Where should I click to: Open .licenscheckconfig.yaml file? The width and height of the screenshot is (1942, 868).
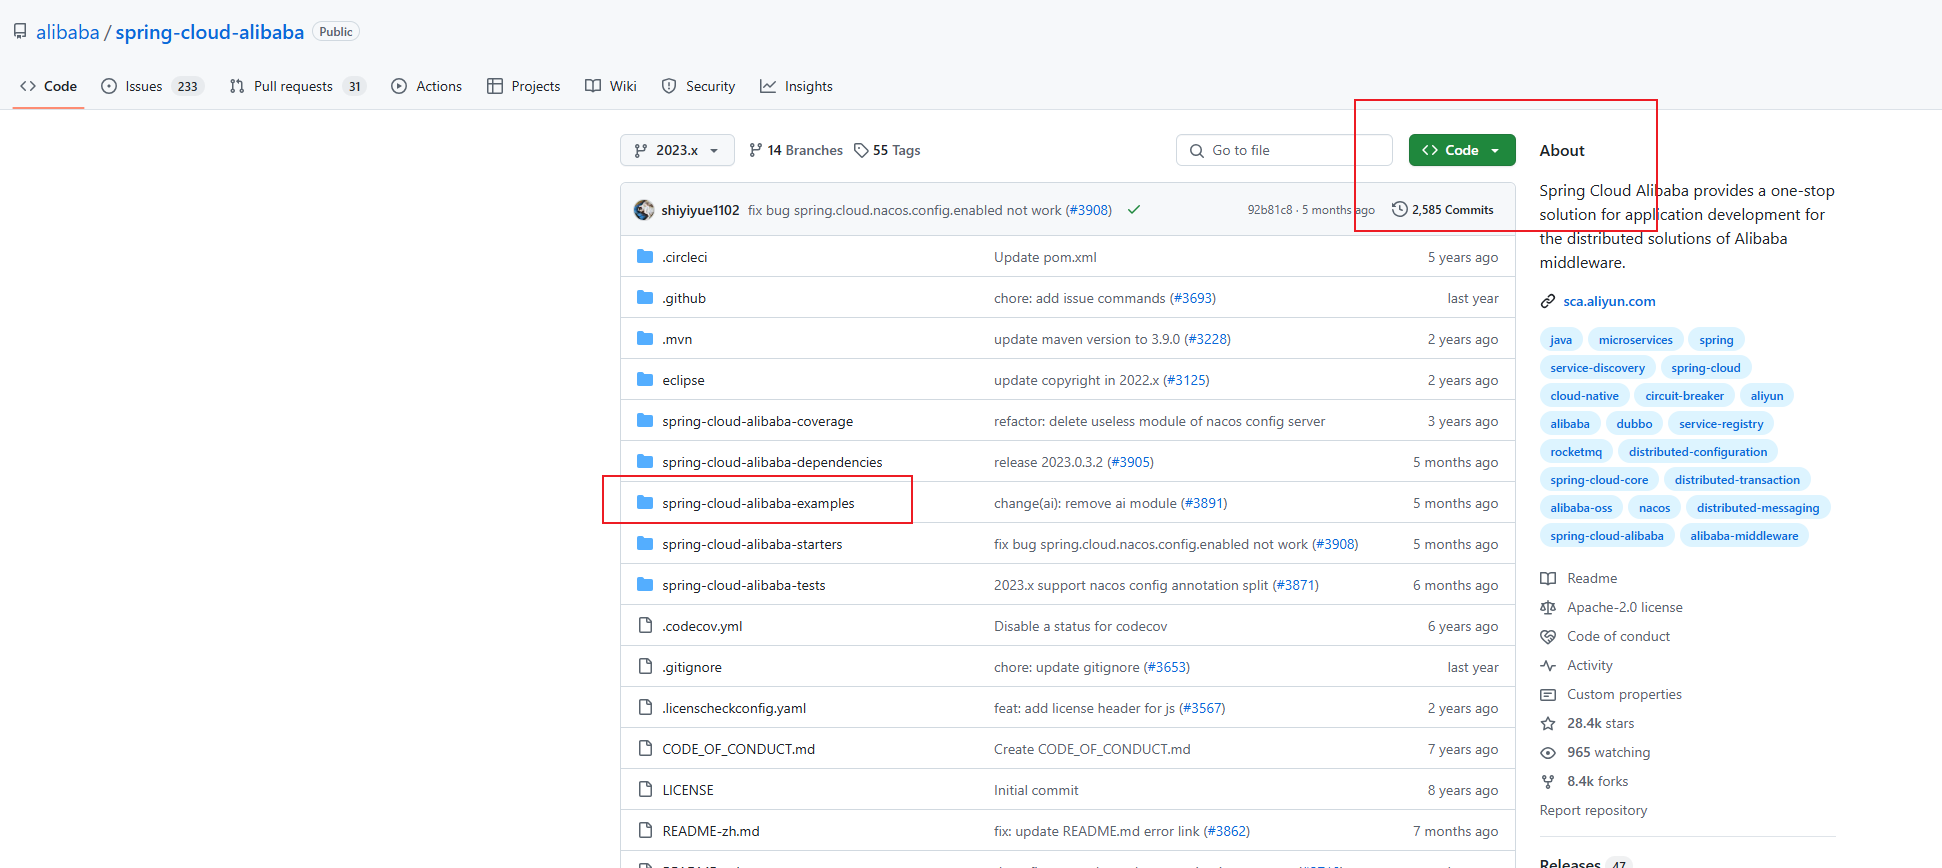coord(734,708)
